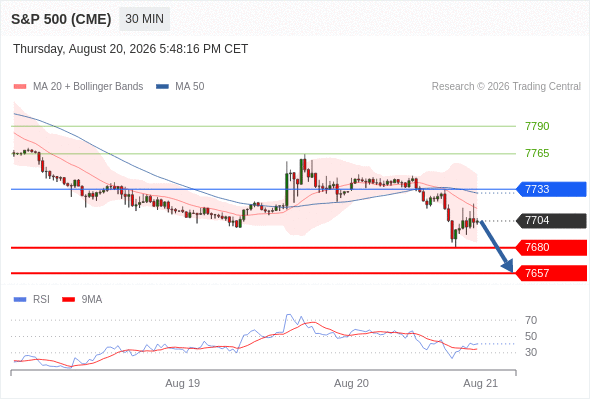Click the 7657 target price tag
The height and width of the screenshot is (400, 590).
pos(551,273)
